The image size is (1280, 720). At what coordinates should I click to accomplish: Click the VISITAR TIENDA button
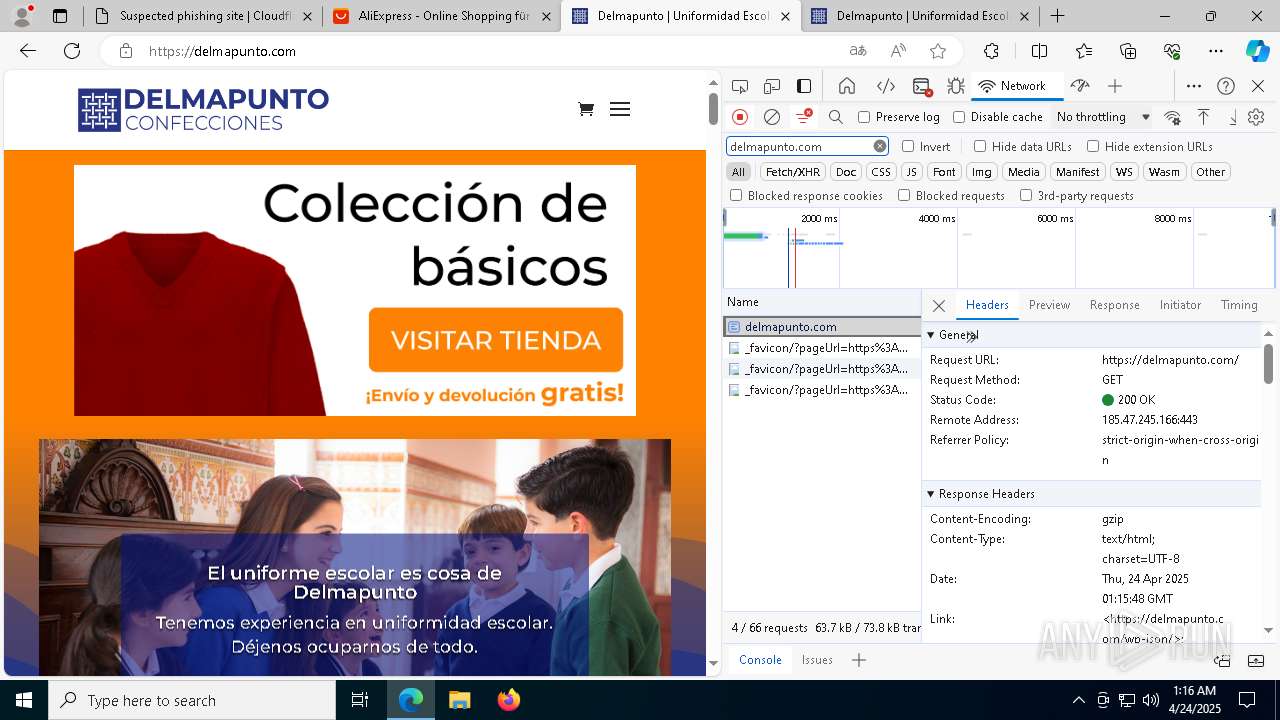pyautogui.click(x=496, y=340)
